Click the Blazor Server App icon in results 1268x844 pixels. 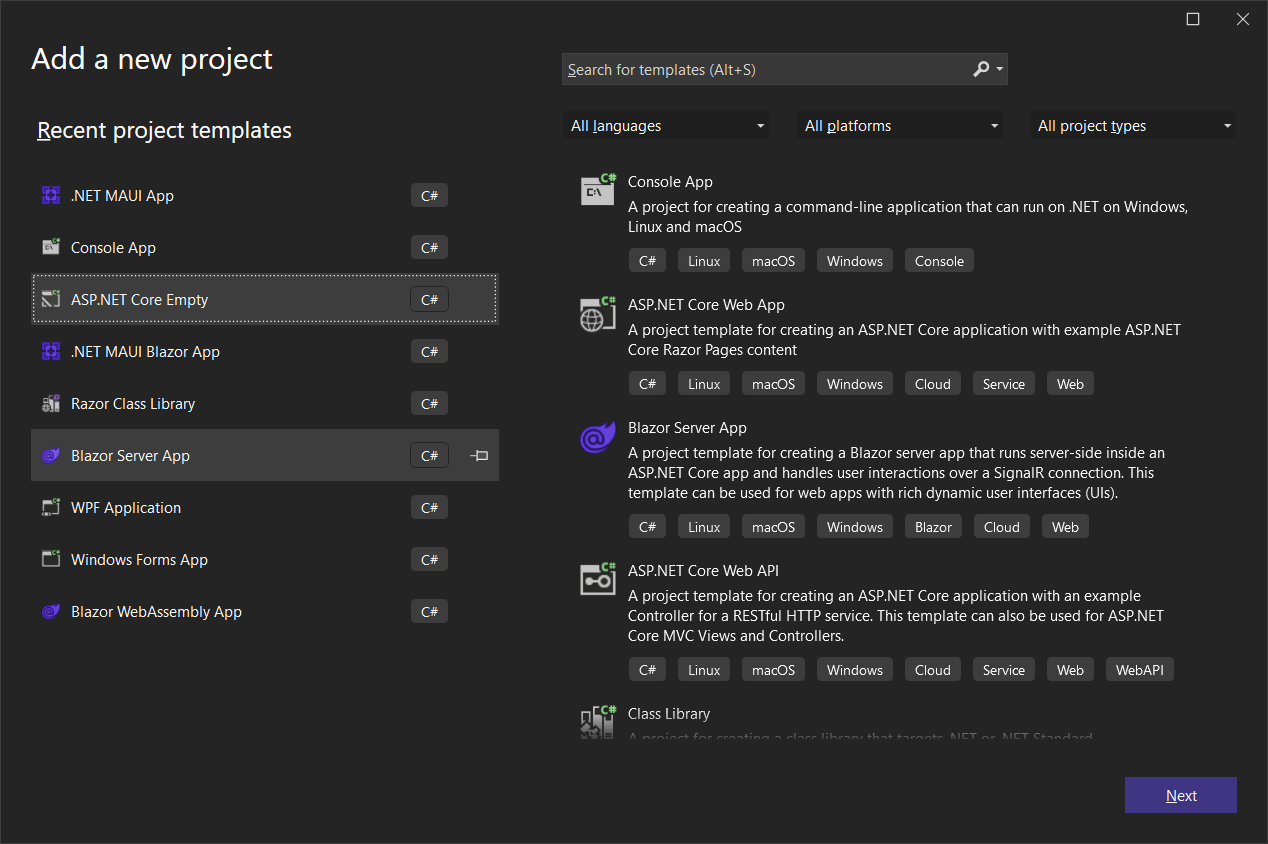pyautogui.click(x=598, y=437)
